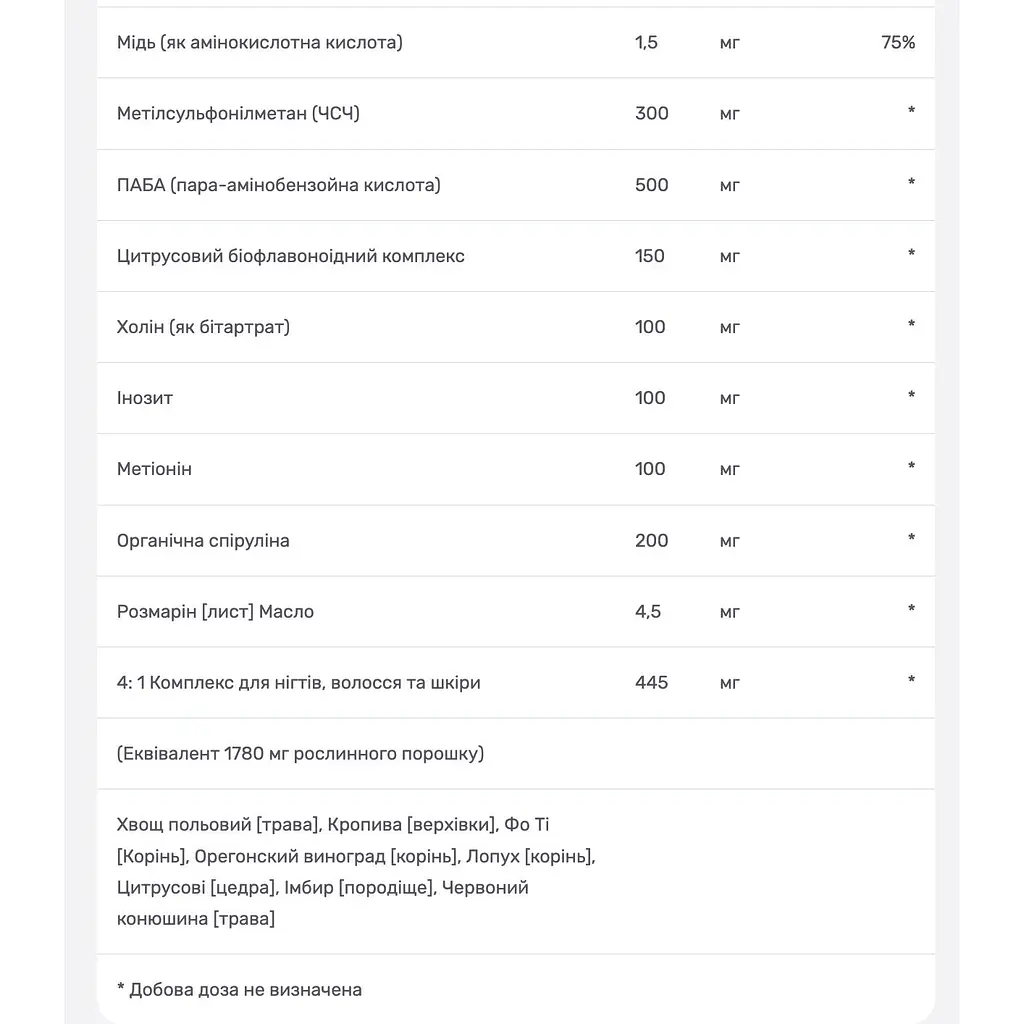Screen dimensions: 1024x1024
Task: Click the Метілсульфонілметан (ЧСЧ) ingredient name
Action: click(238, 114)
